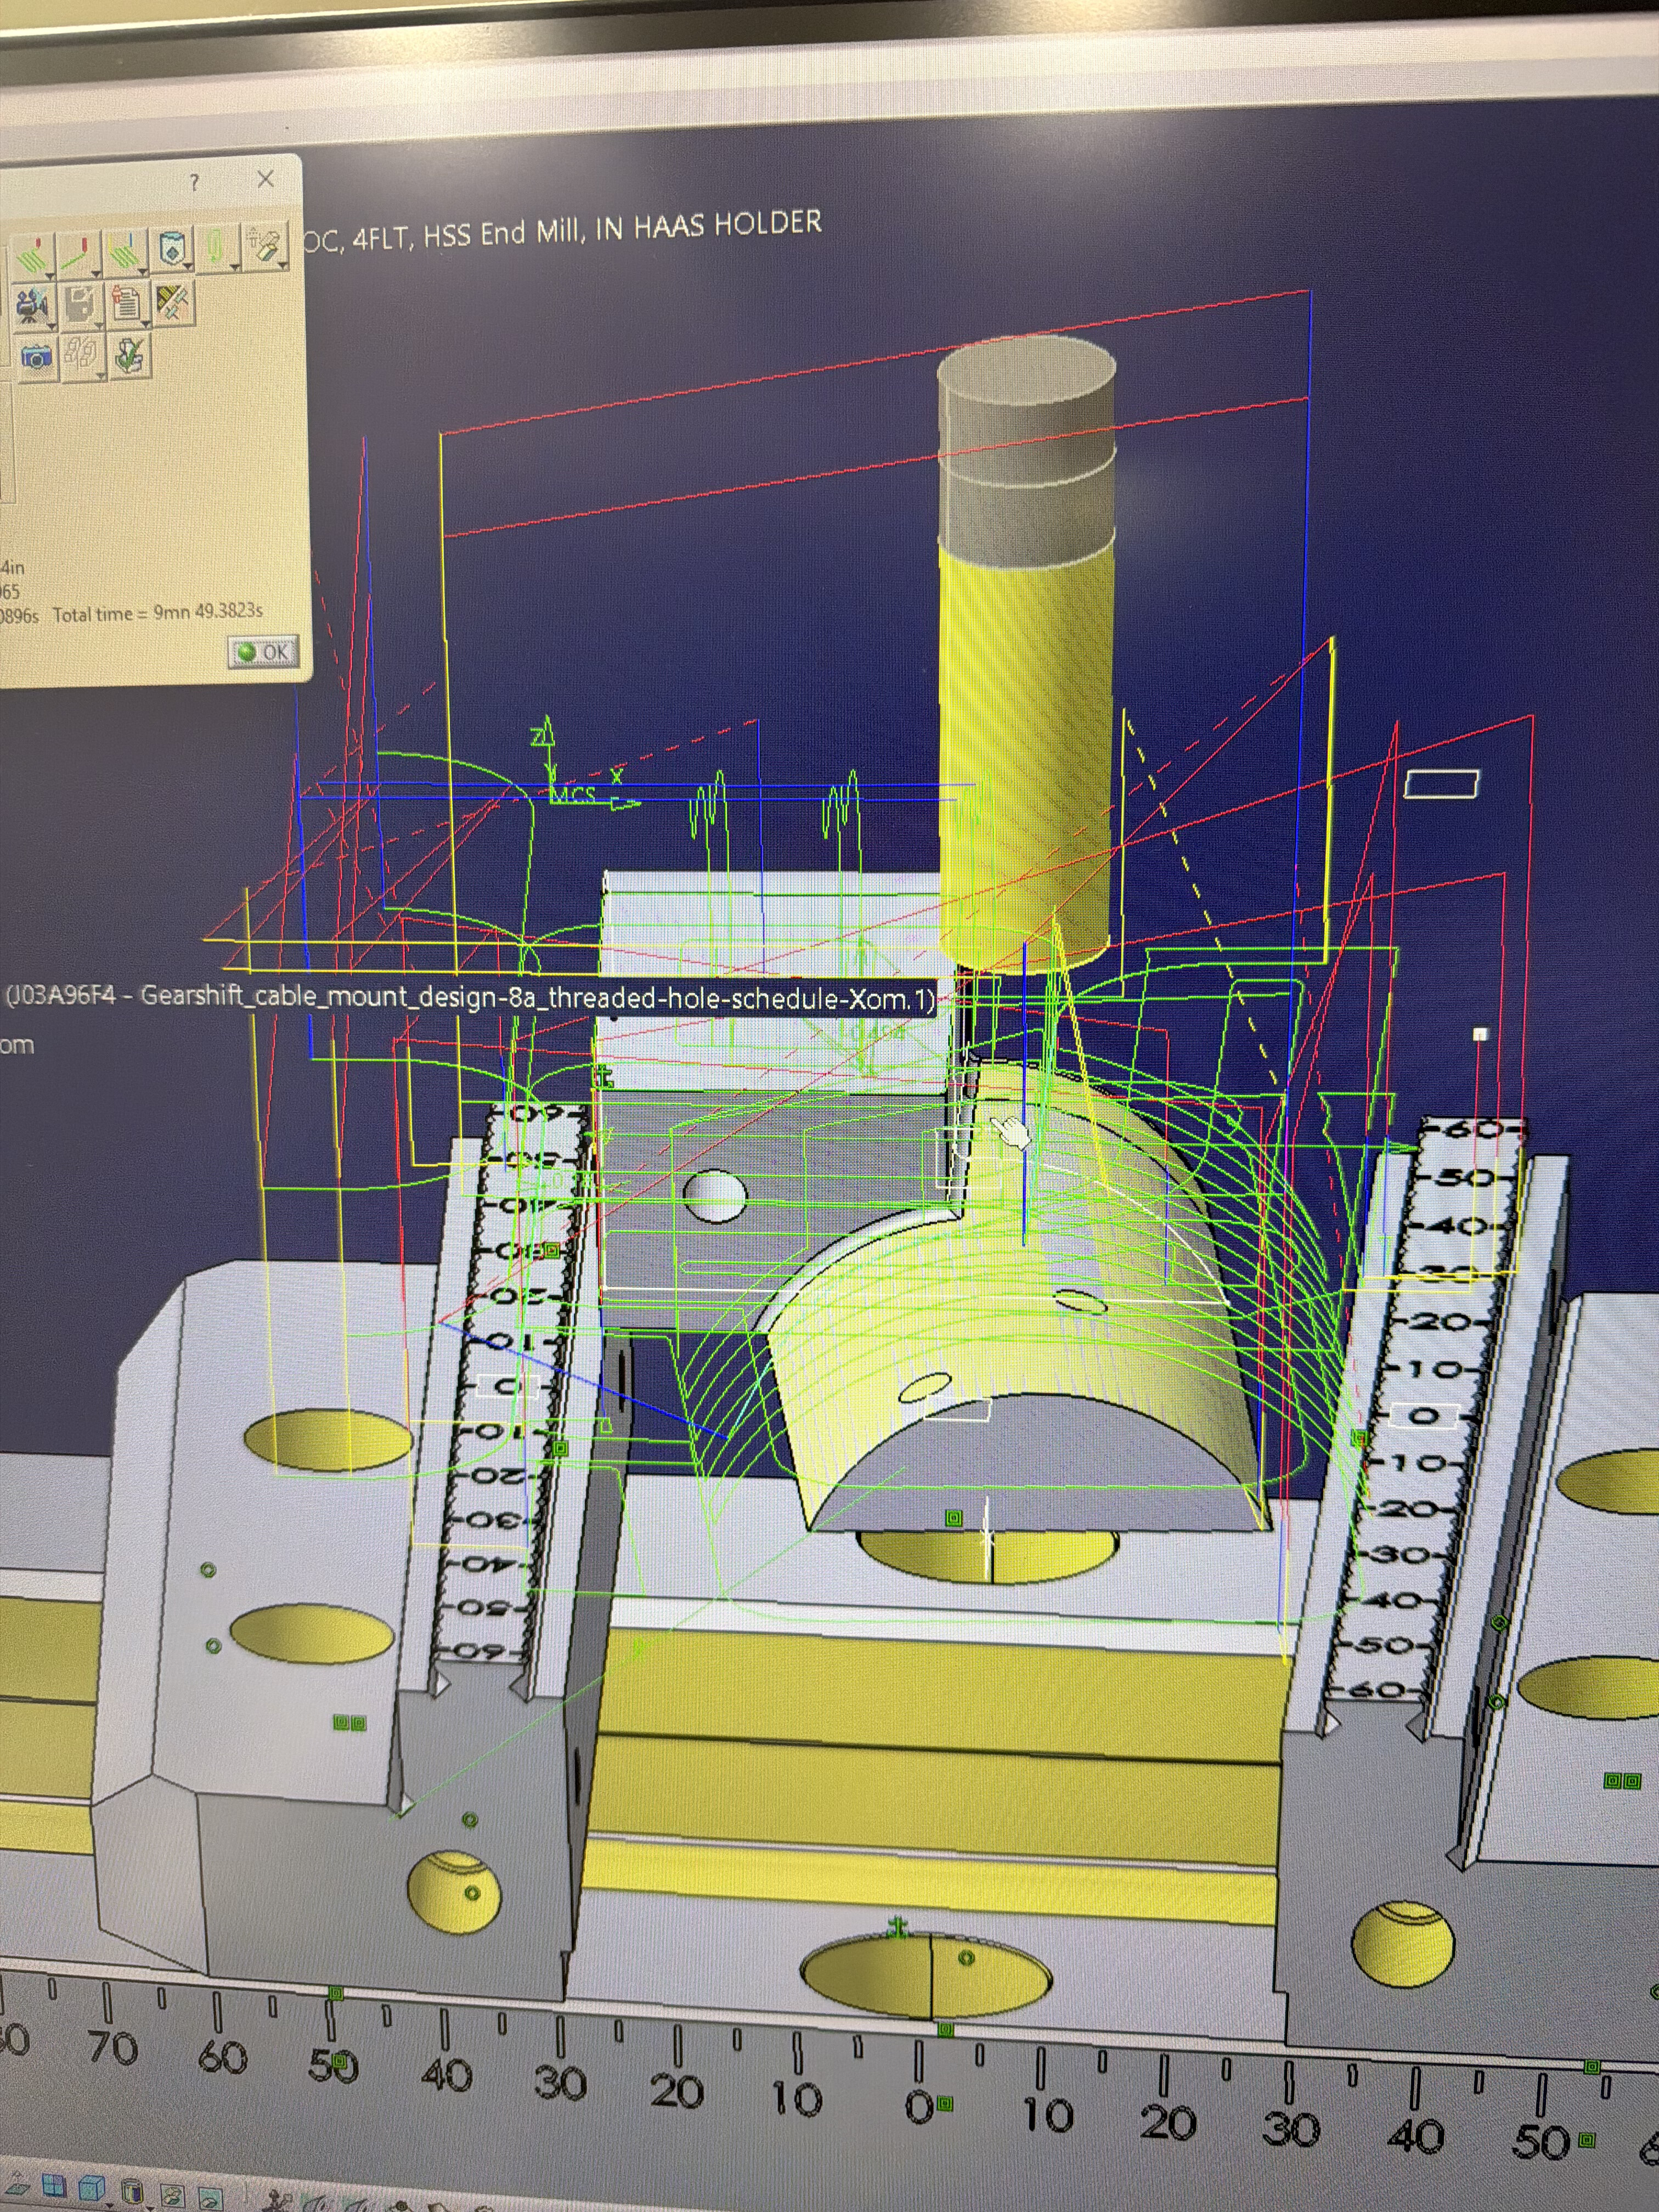Close the replay dialog with X
The height and width of the screenshot is (2212, 1659).
pos(266,179)
